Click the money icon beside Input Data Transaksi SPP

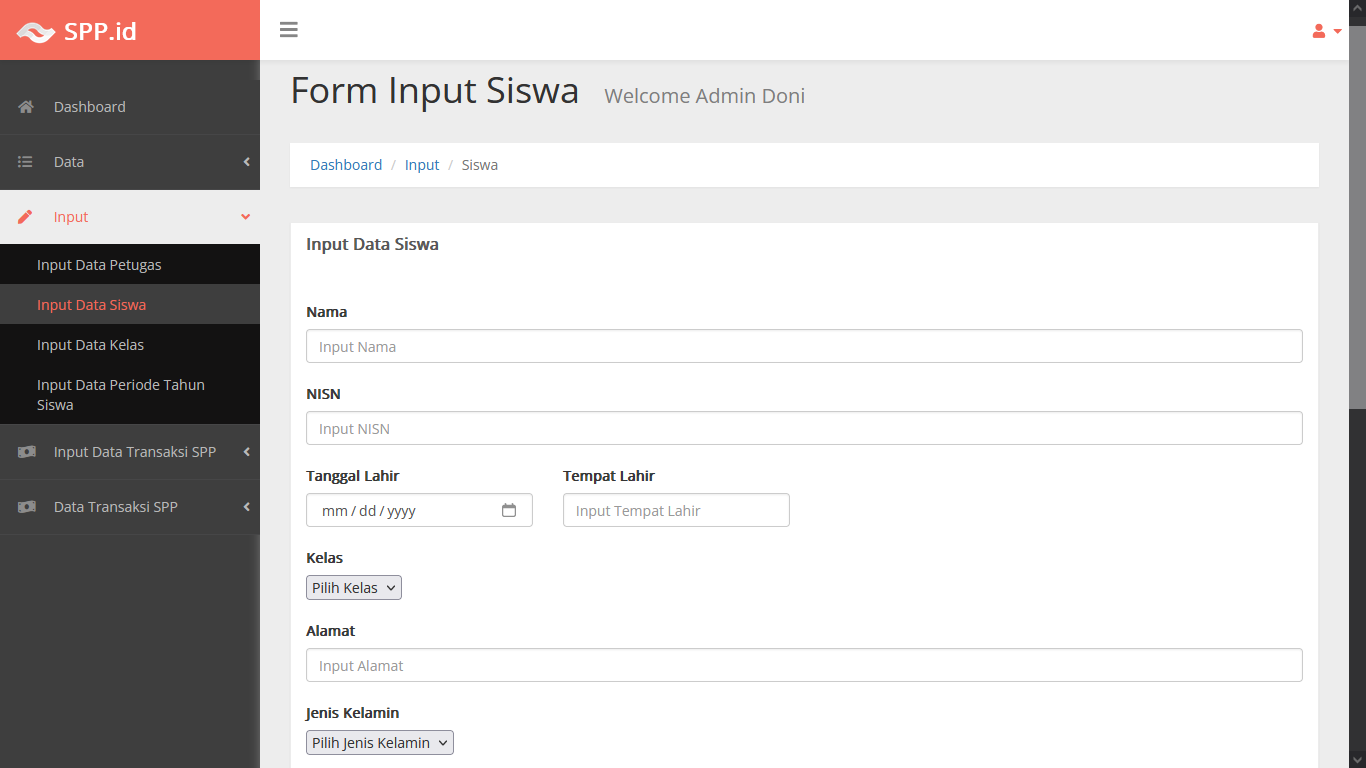point(26,452)
